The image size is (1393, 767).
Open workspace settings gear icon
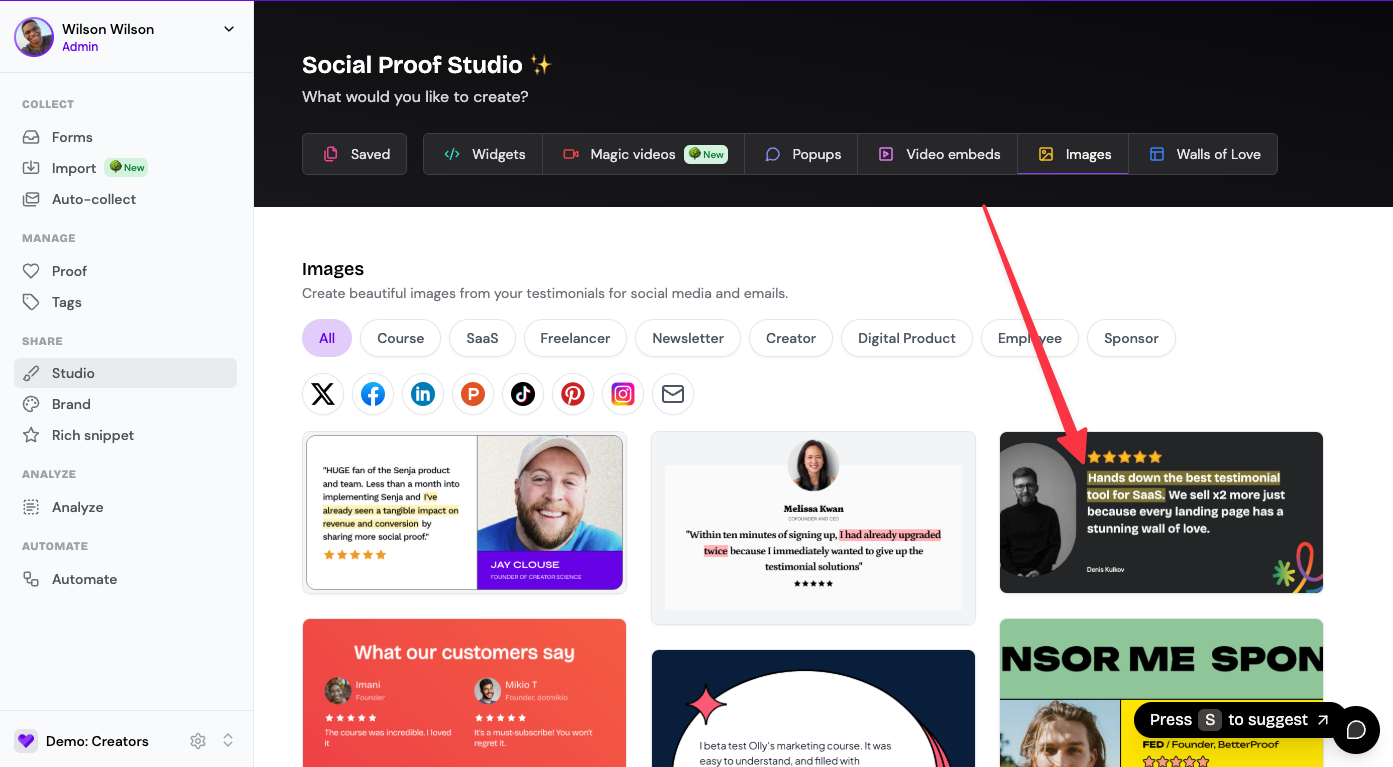[198, 741]
